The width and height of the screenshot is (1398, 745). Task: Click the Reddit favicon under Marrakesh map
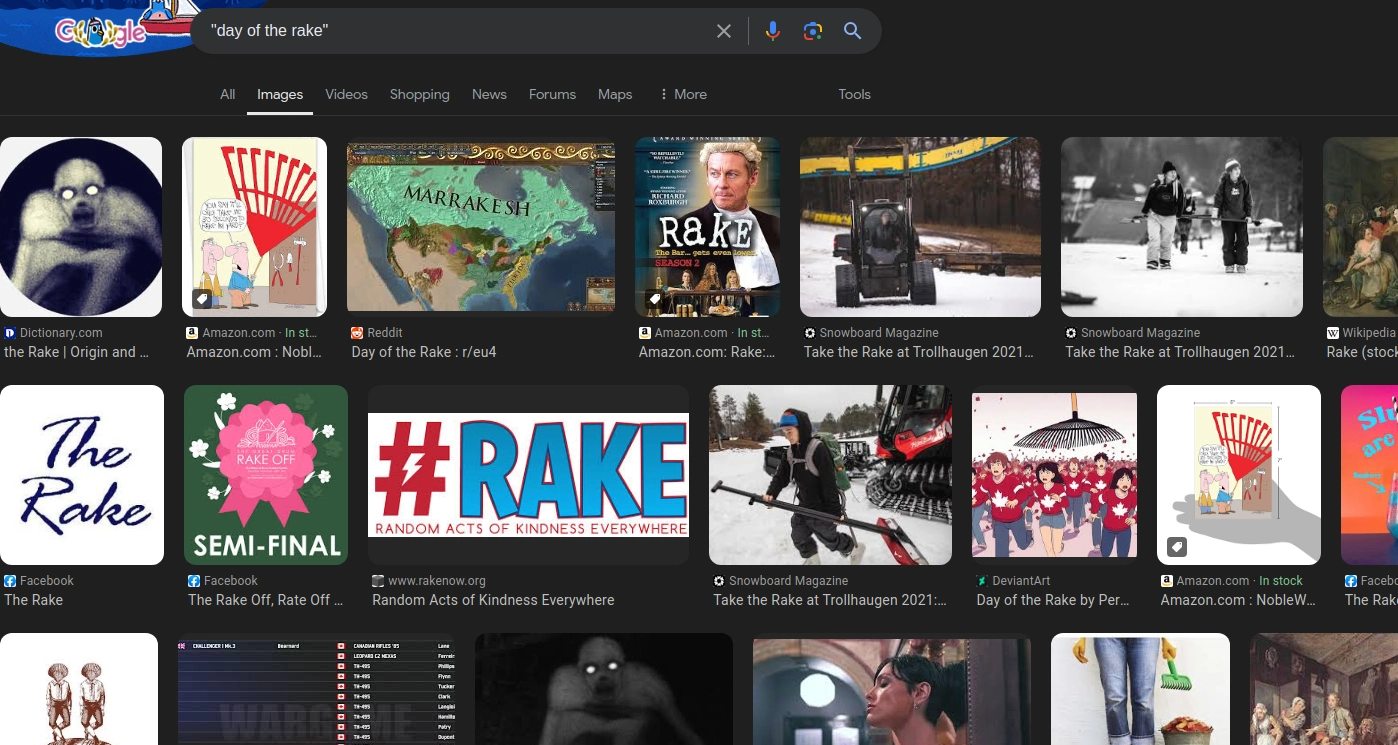[x=357, y=333]
